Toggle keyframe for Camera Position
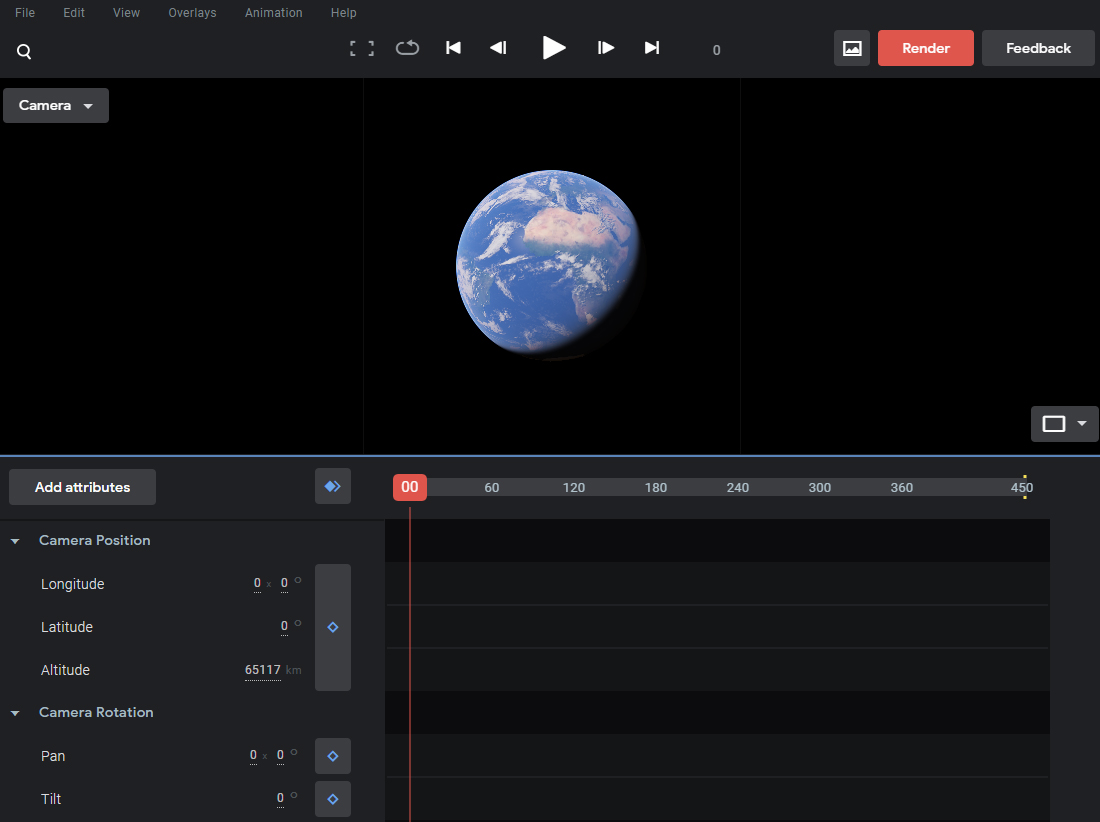This screenshot has height=822, width=1100. coord(333,627)
